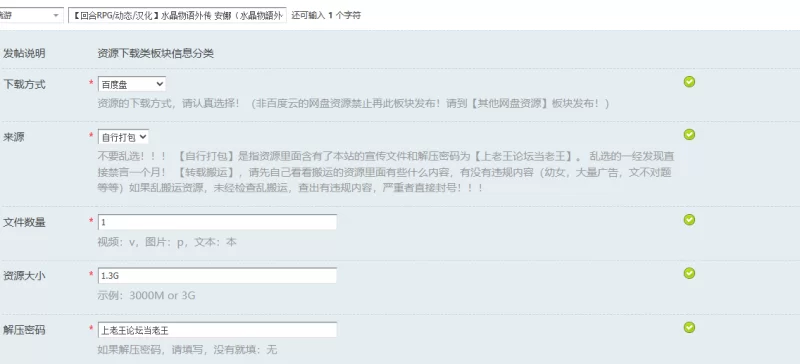Screen dimensions: 800x364
Task: Click the hint text 视频：v，图片：p，文本：本
Action: (167, 242)
